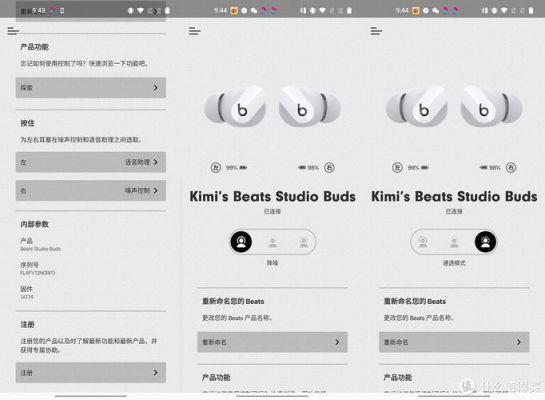Screen dimensions: 545x400
Task: Open hamburger menu on the settings-list screen
Action: click(13, 31)
